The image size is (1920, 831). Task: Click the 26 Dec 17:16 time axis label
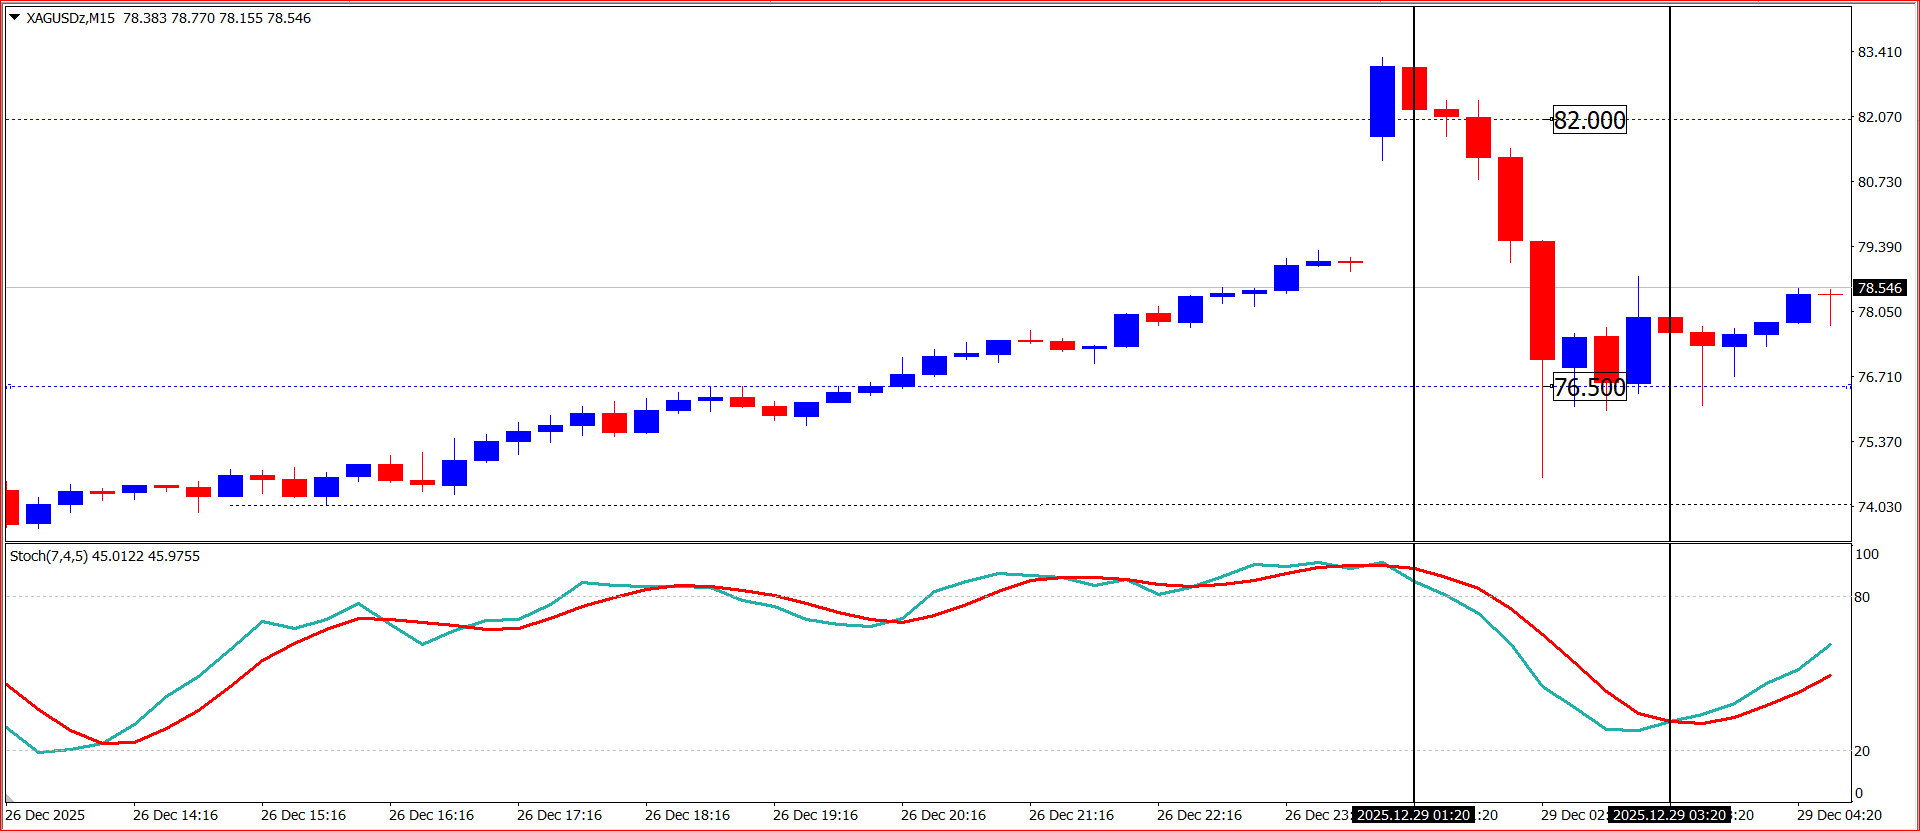click(559, 815)
